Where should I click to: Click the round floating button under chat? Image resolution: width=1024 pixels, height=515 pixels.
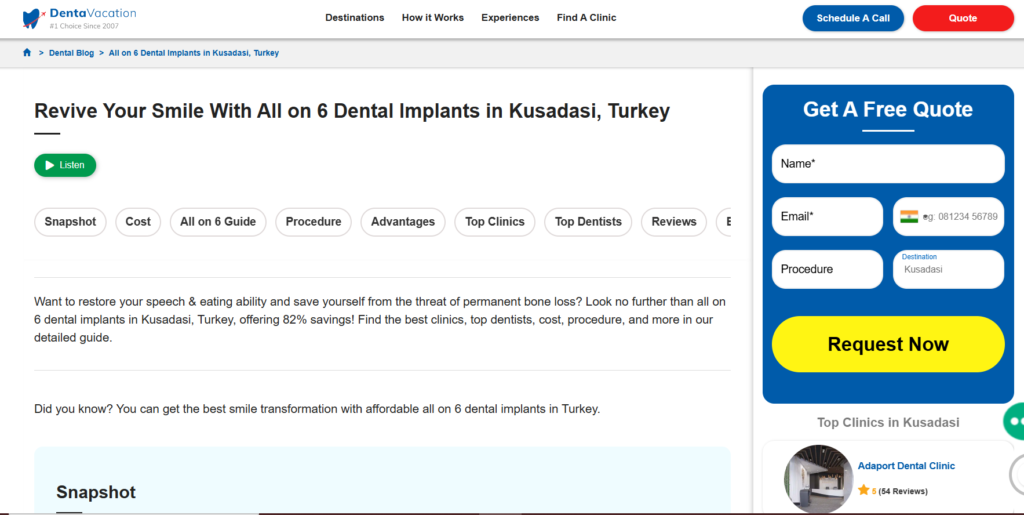coord(1016,472)
